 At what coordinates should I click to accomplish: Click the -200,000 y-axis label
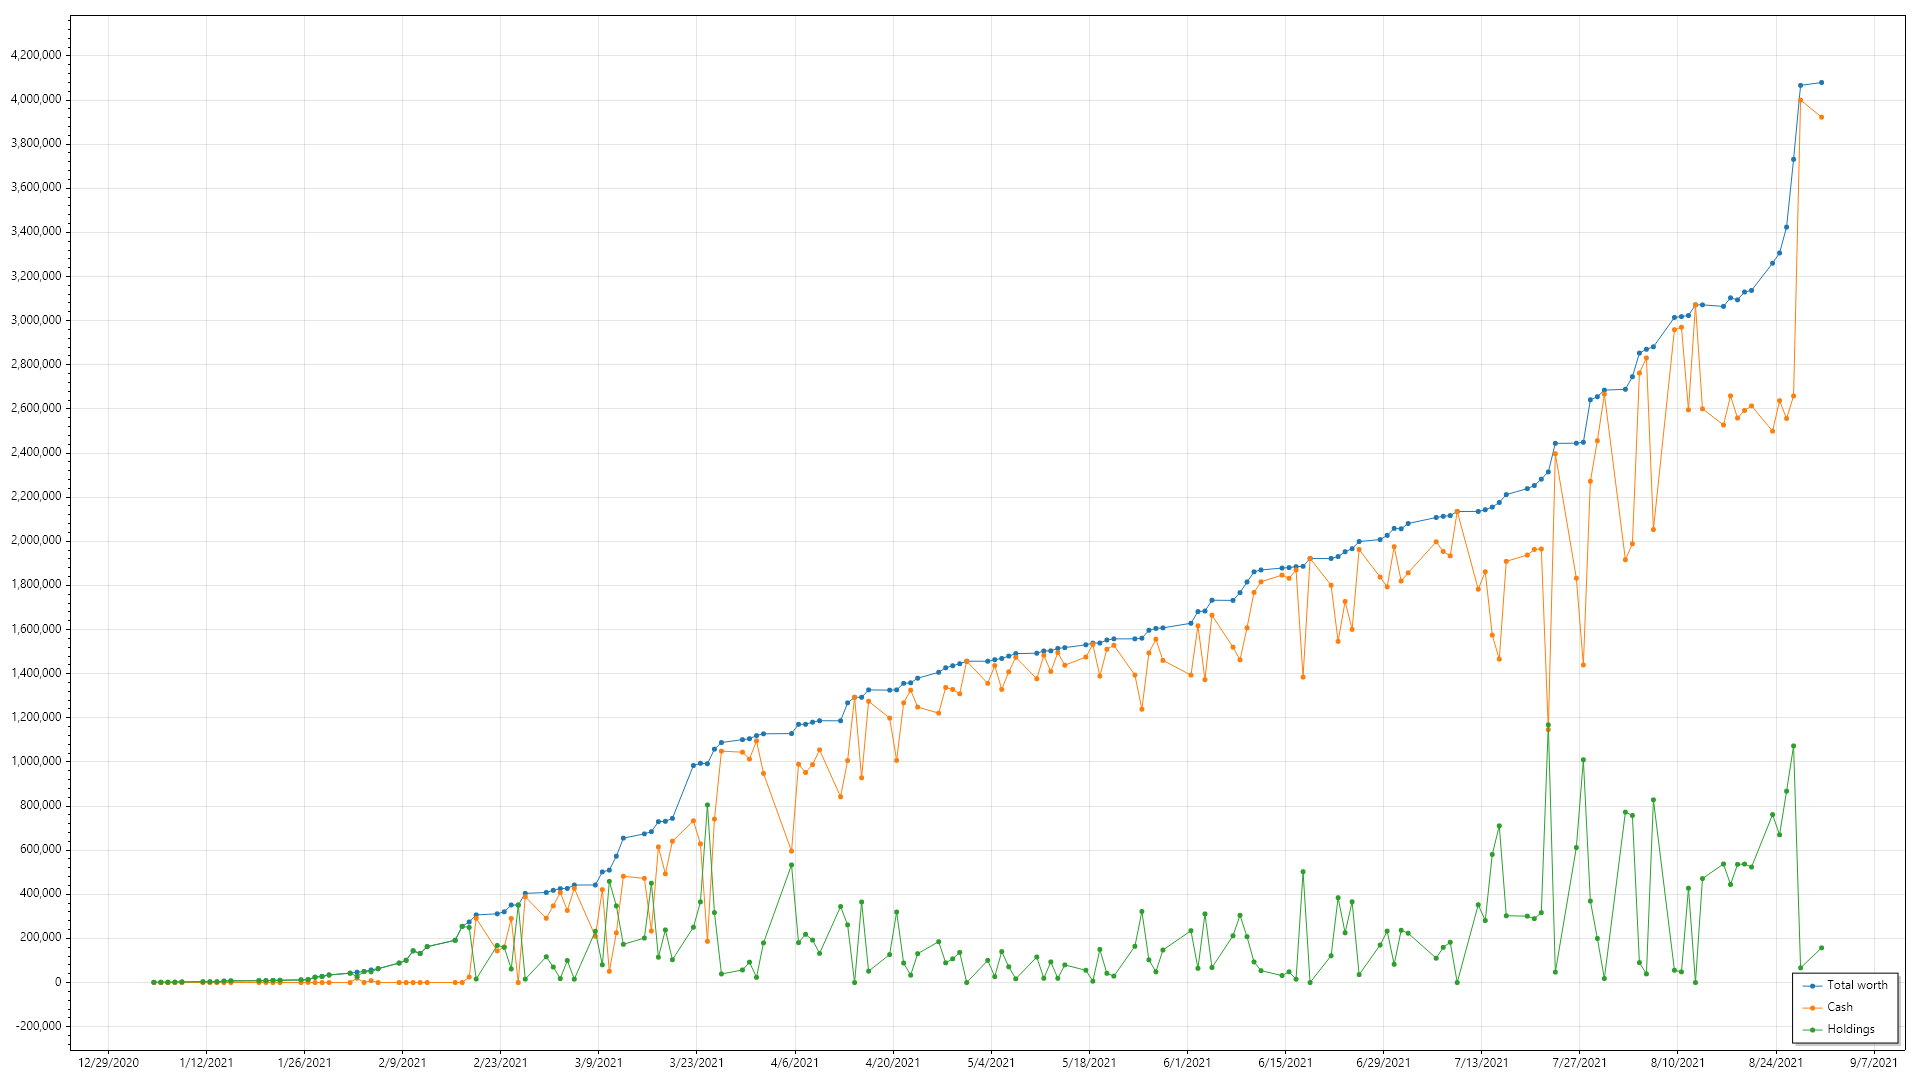pyautogui.click(x=36, y=1026)
